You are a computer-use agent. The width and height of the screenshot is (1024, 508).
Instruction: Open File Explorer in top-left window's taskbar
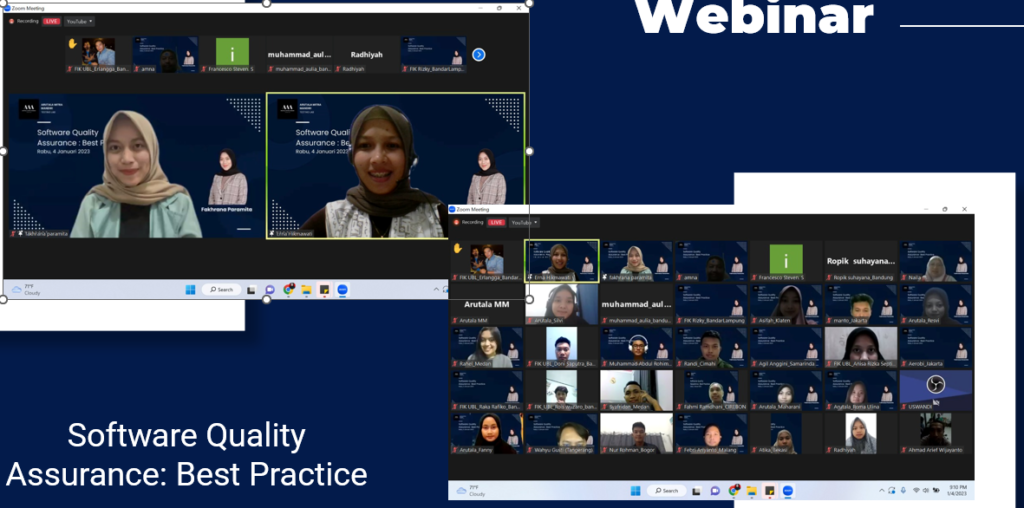click(306, 290)
